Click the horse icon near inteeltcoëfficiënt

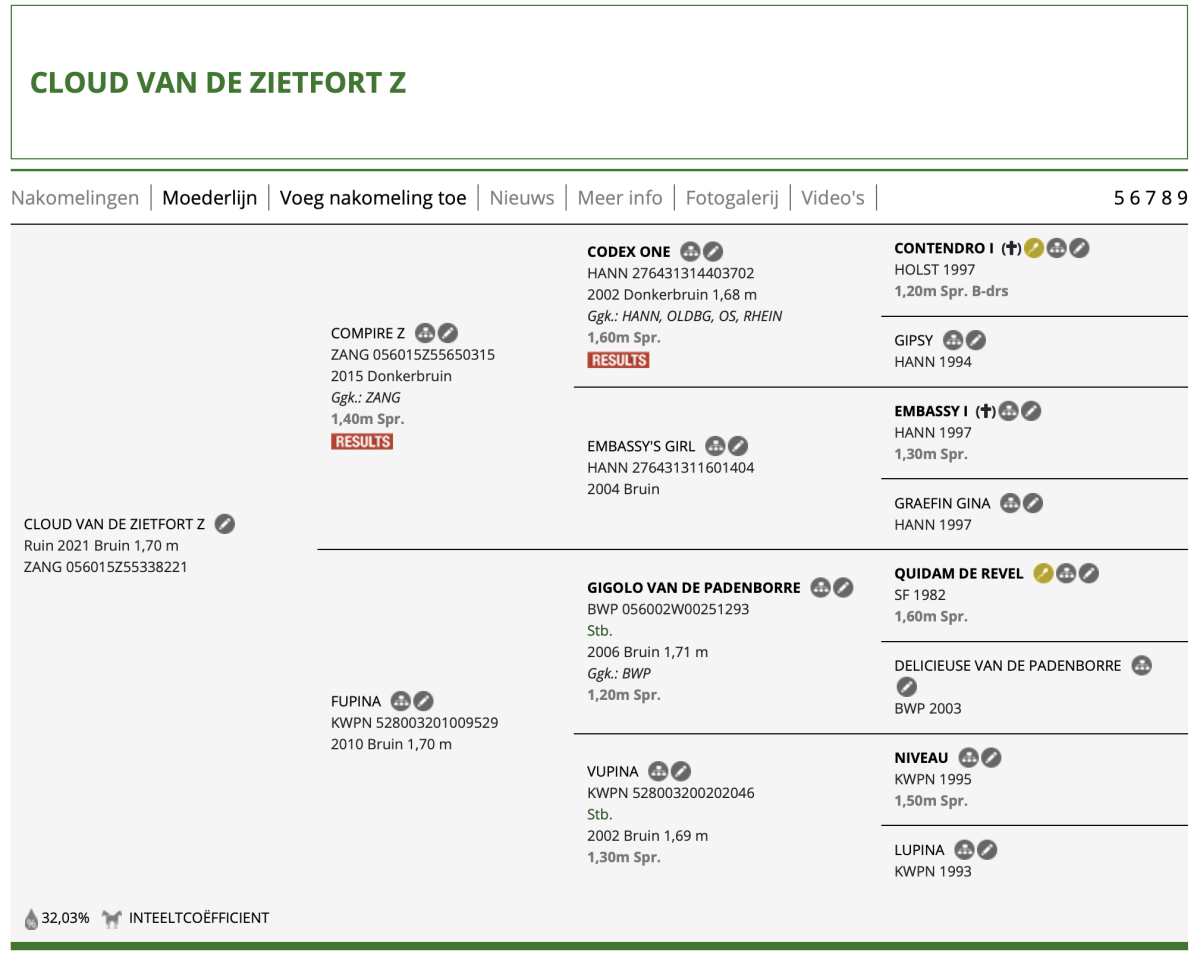111,917
